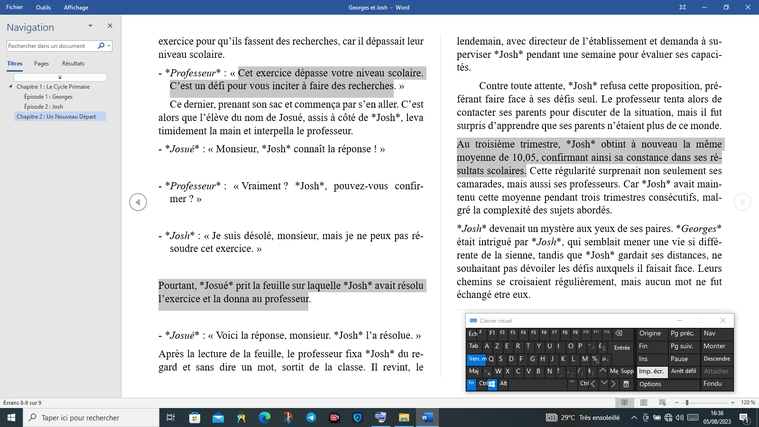Select heading Chapitre 1 : Le Cycle Primaire
The image size is (759, 427).
click(x=53, y=87)
